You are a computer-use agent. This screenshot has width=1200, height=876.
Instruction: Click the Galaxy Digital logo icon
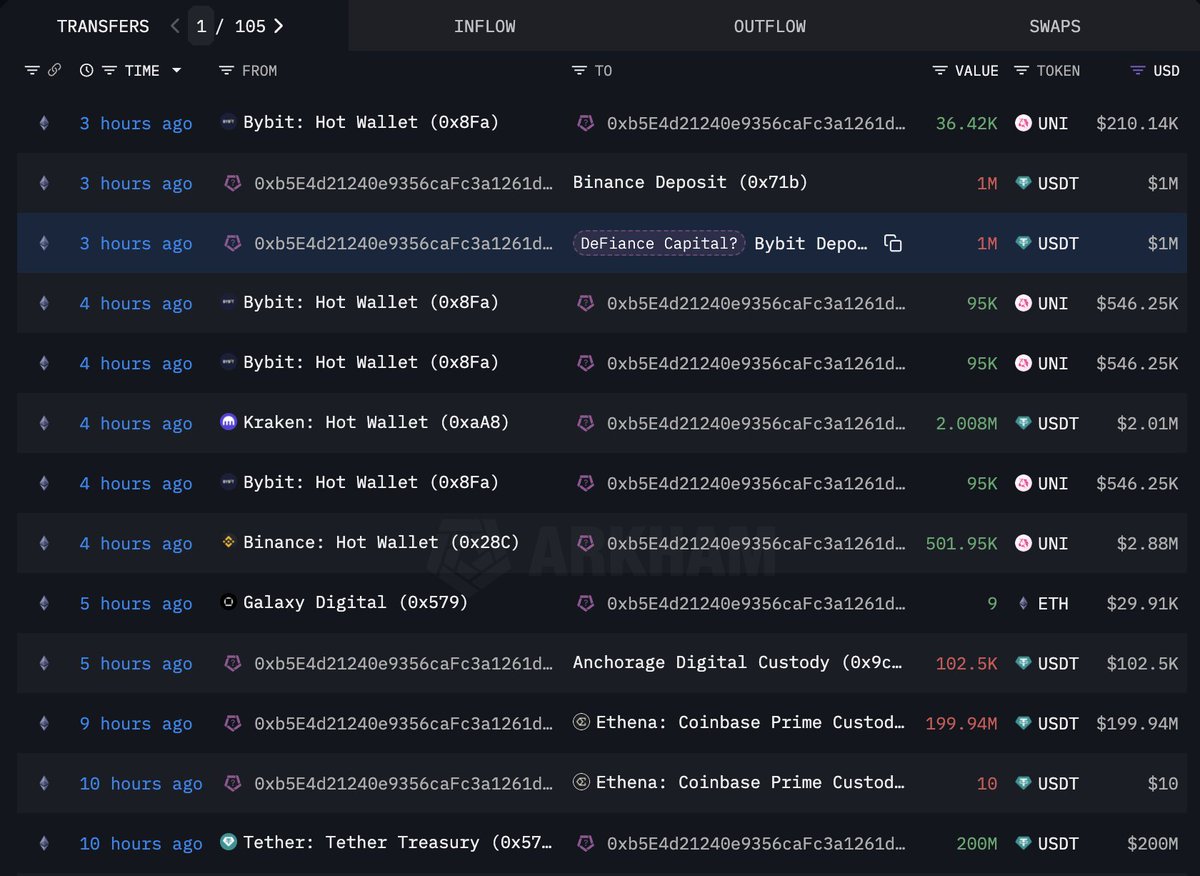pyautogui.click(x=229, y=603)
